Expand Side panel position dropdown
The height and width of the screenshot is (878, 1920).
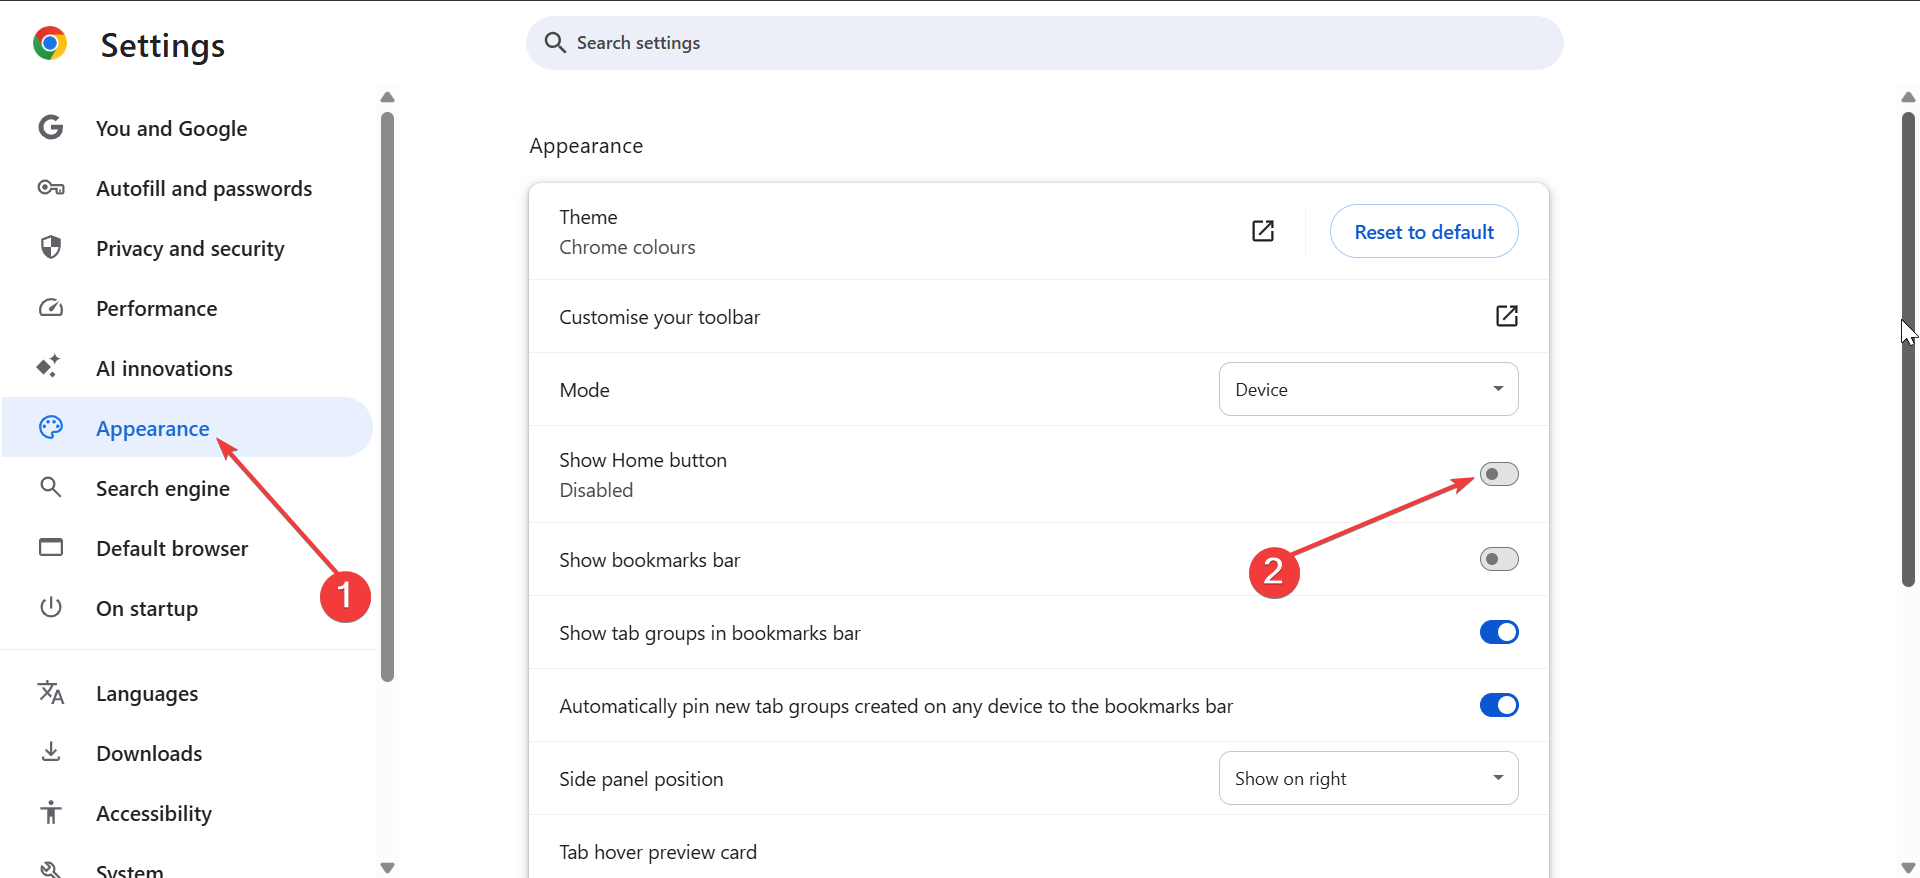pos(1367,778)
